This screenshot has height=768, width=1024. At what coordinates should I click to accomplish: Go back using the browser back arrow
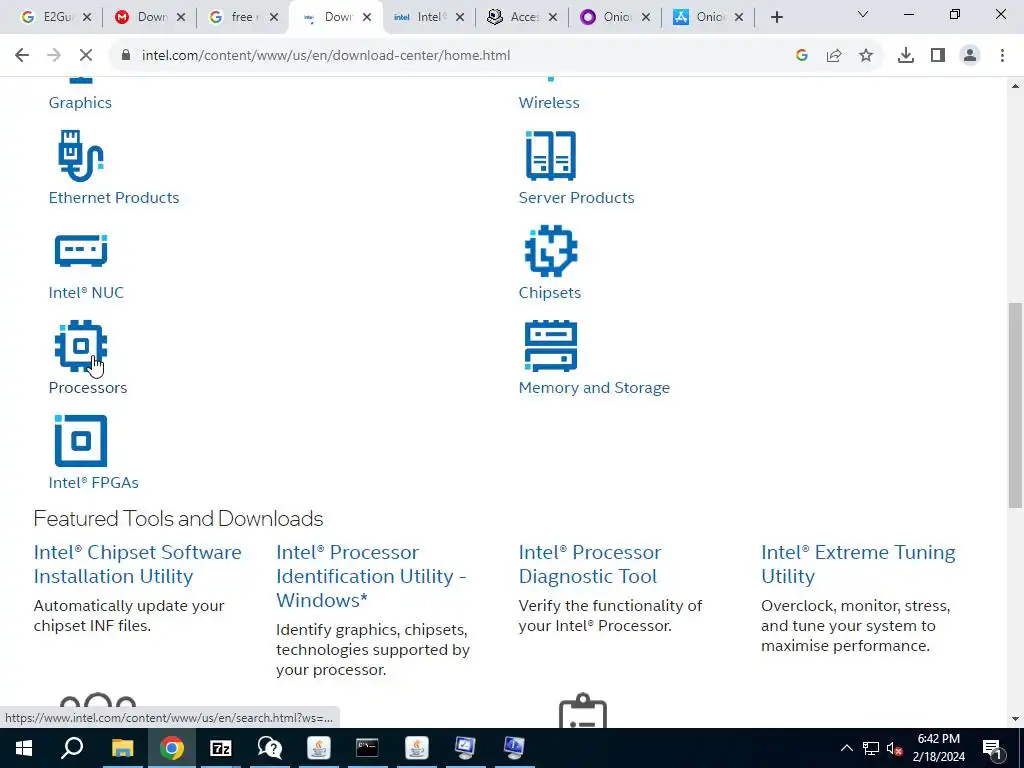click(x=22, y=56)
